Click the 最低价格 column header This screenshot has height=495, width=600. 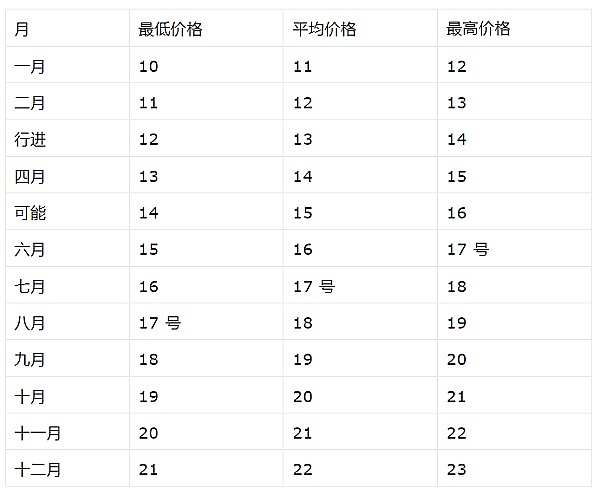(170, 29)
